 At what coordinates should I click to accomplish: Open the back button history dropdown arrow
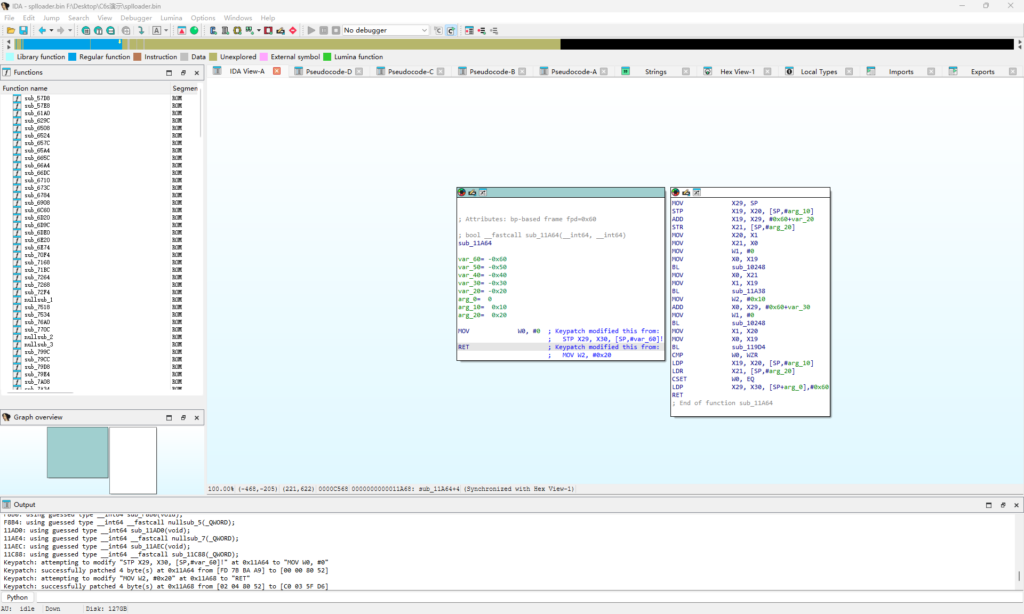51,30
